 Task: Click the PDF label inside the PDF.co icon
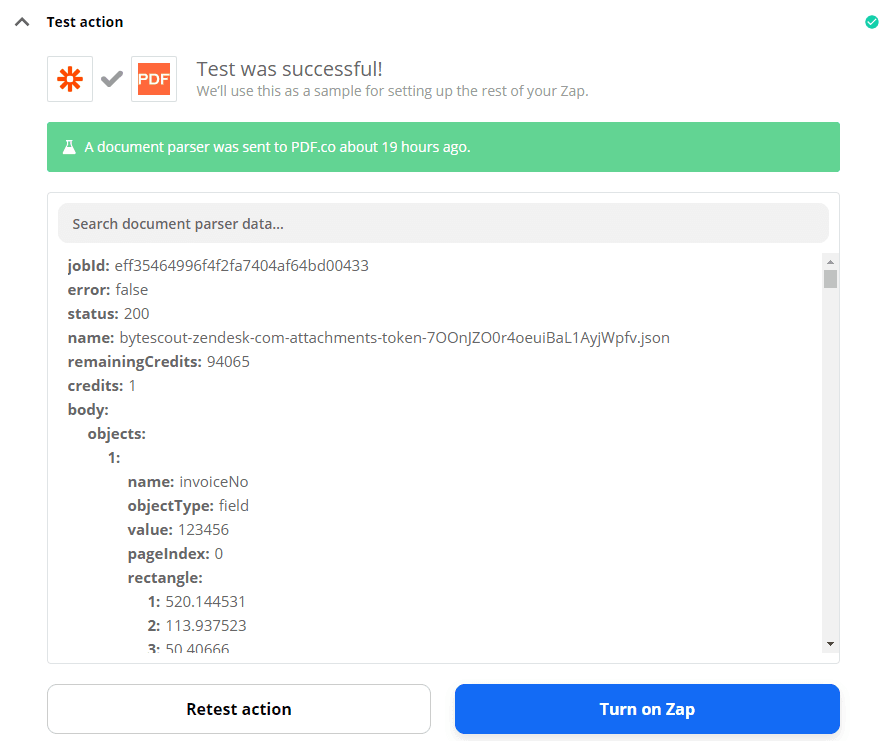154,78
